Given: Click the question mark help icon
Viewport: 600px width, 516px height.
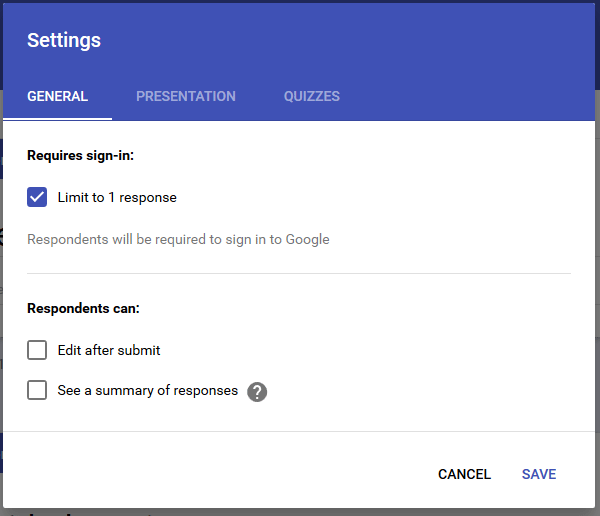Looking at the screenshot, I should [x=257, y=392].
